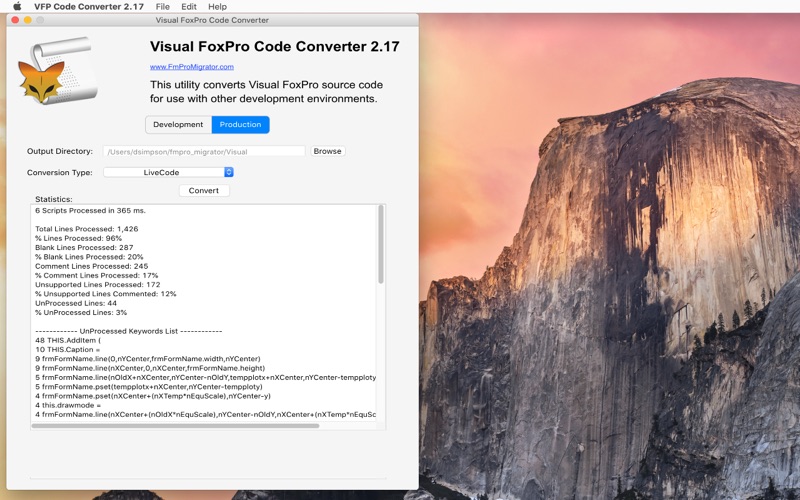
Task: Switch to Production mode
Action: click(x=240, y=124)
